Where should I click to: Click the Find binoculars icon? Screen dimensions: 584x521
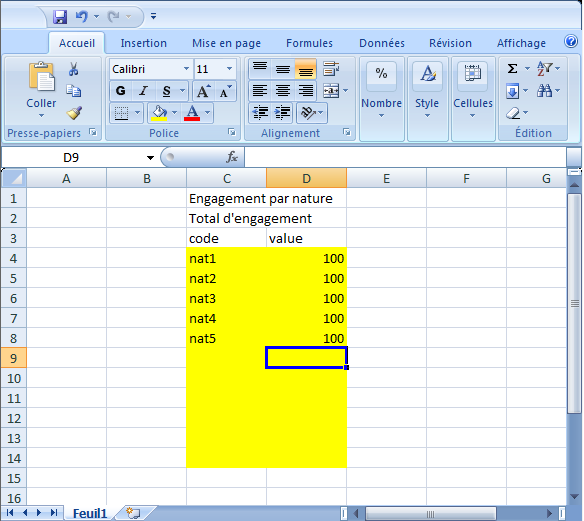[545, 90]
